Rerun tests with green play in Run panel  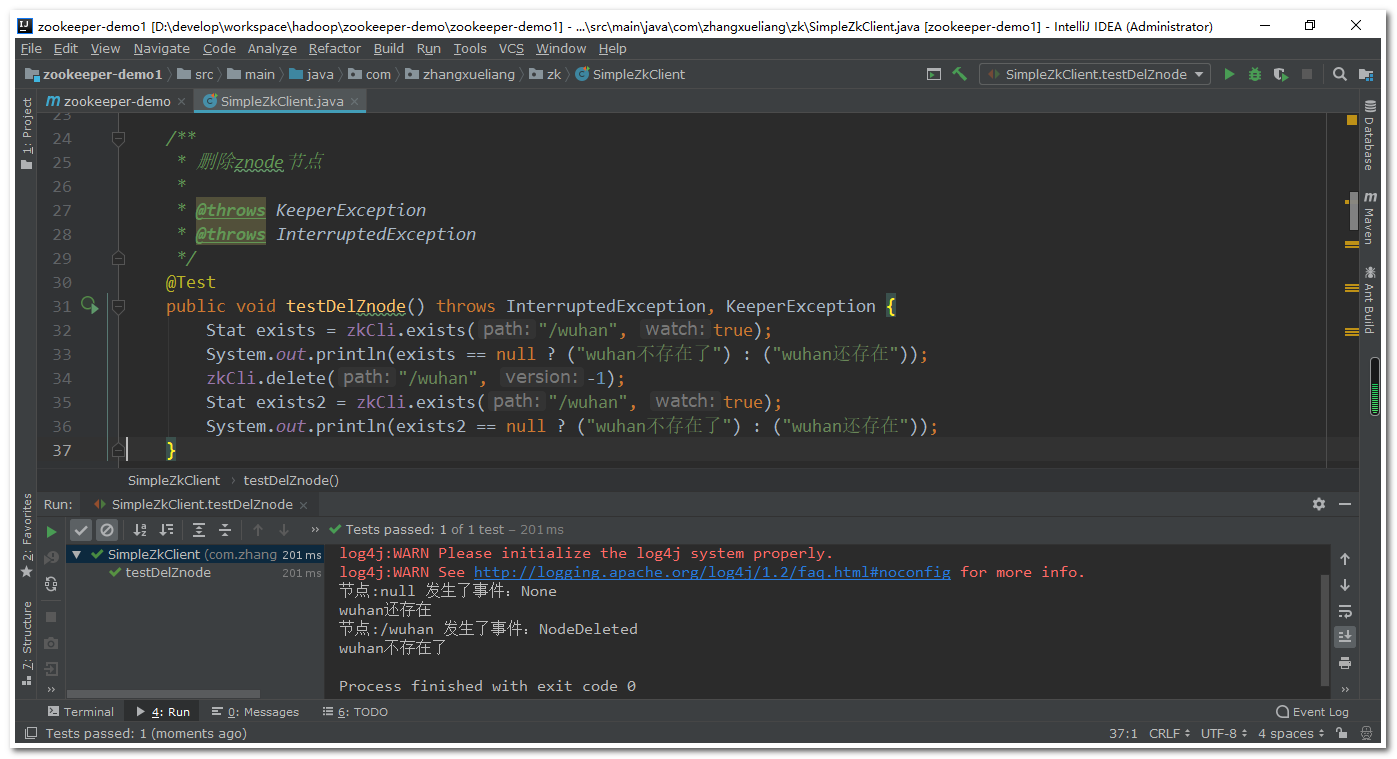[52, 531]
